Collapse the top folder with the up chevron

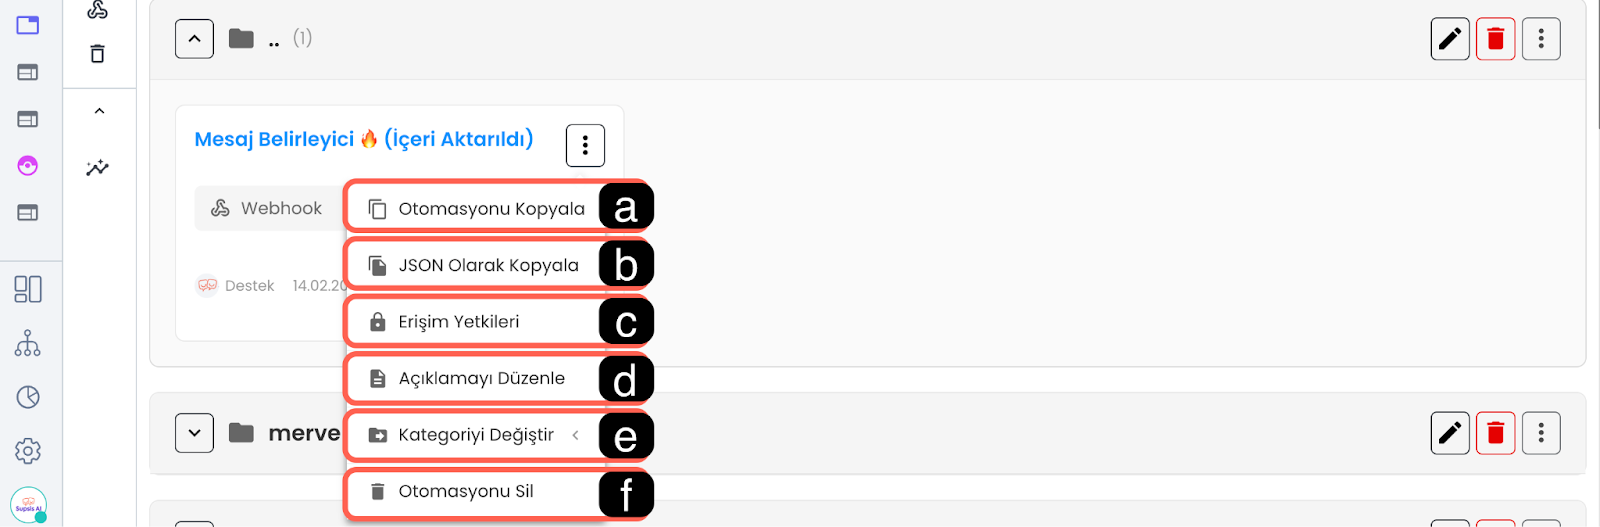pos(194,39)
